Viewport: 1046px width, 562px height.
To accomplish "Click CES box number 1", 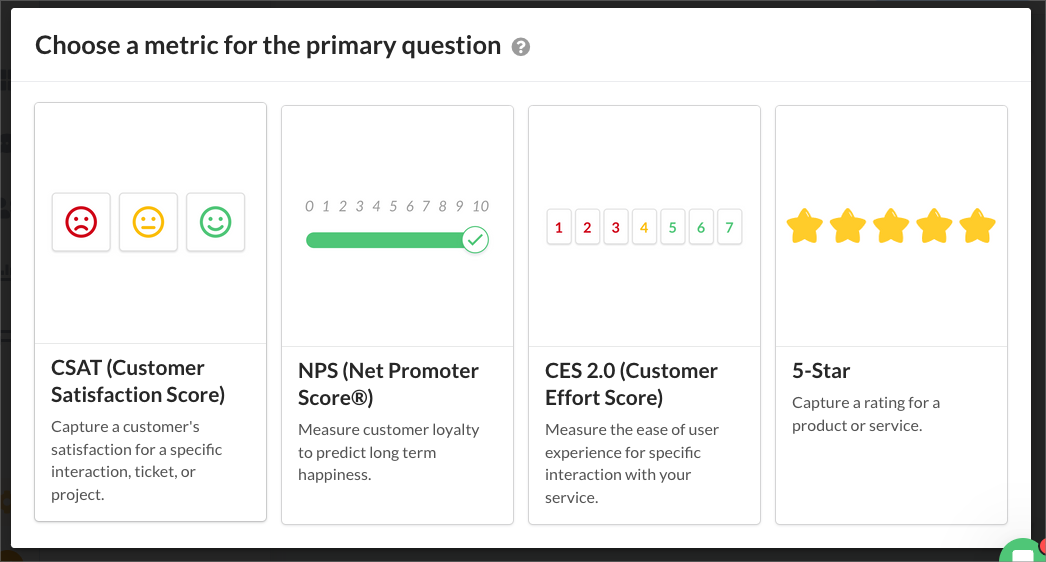I will click(559, 227).
